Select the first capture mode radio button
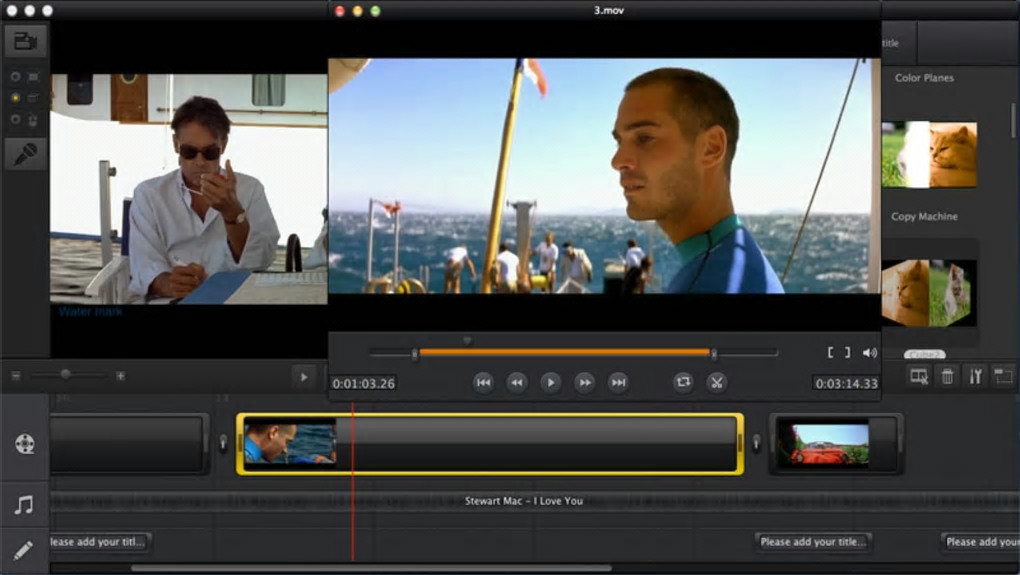1020x575 pixels. pos(15,77)
